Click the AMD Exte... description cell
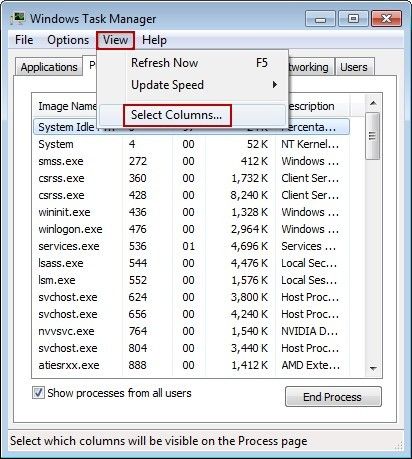The width and height of the screenshot is (412, 459). tap(310, 365)
